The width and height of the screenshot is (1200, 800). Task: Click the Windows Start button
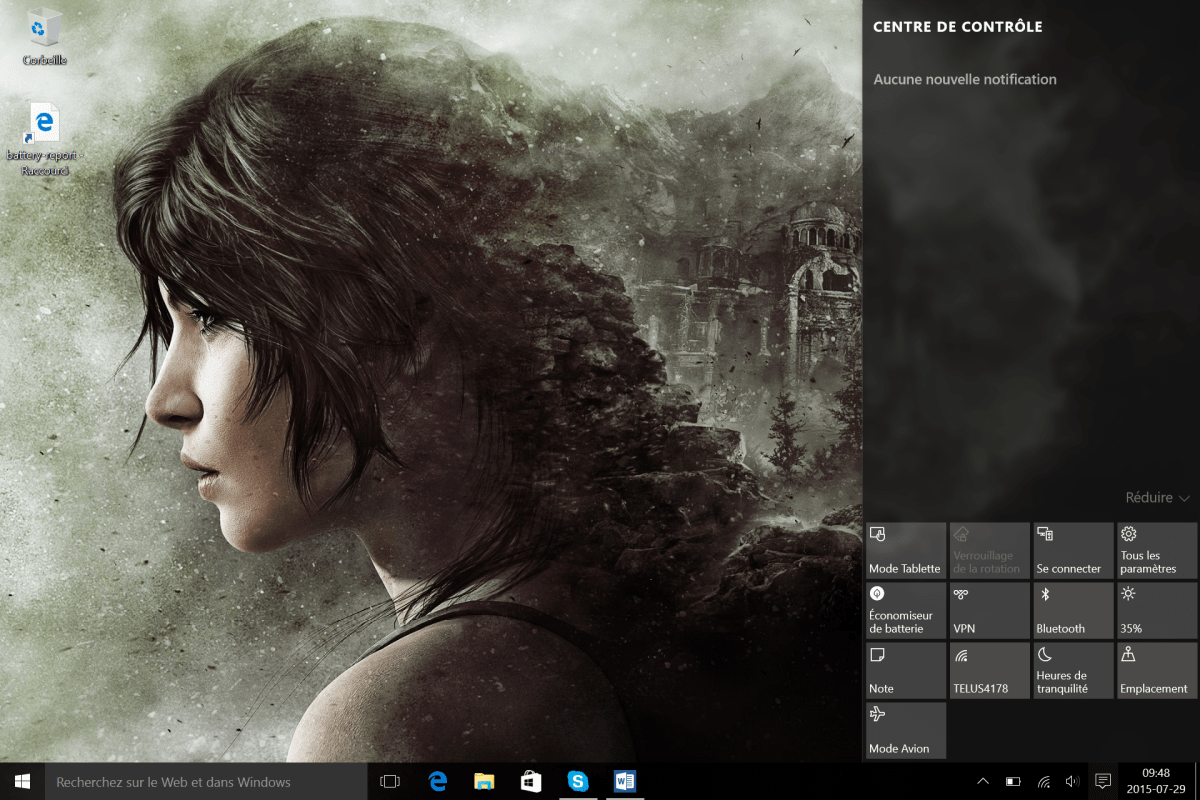[22, 781]
